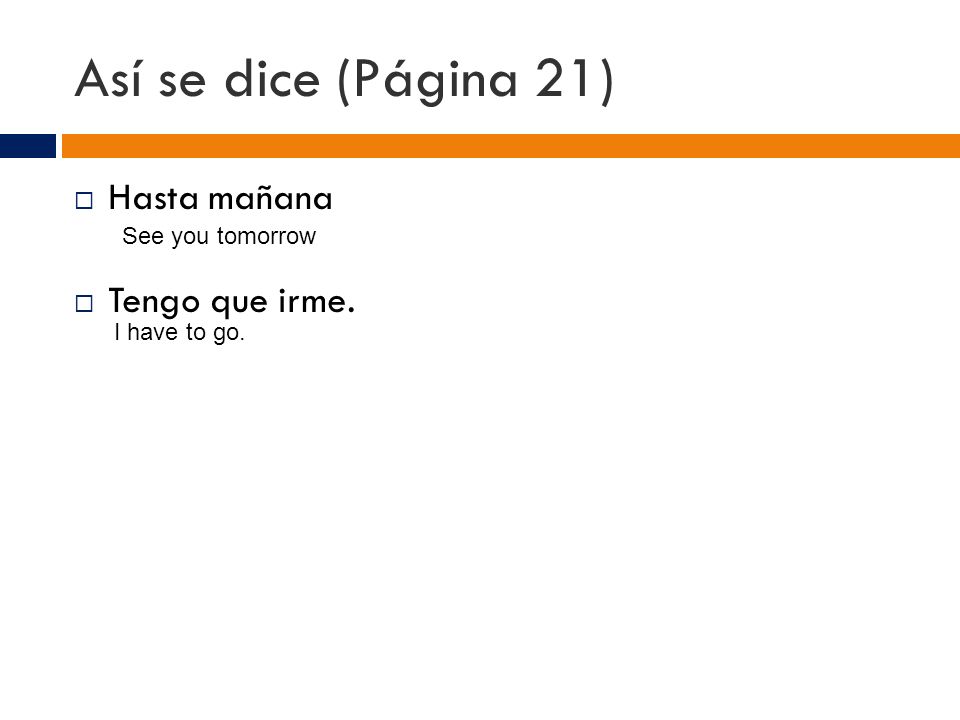Click the word tomorrow in the translation
Image resolution: width=960 pixels, height=720 pixels.
pos(266,236)
